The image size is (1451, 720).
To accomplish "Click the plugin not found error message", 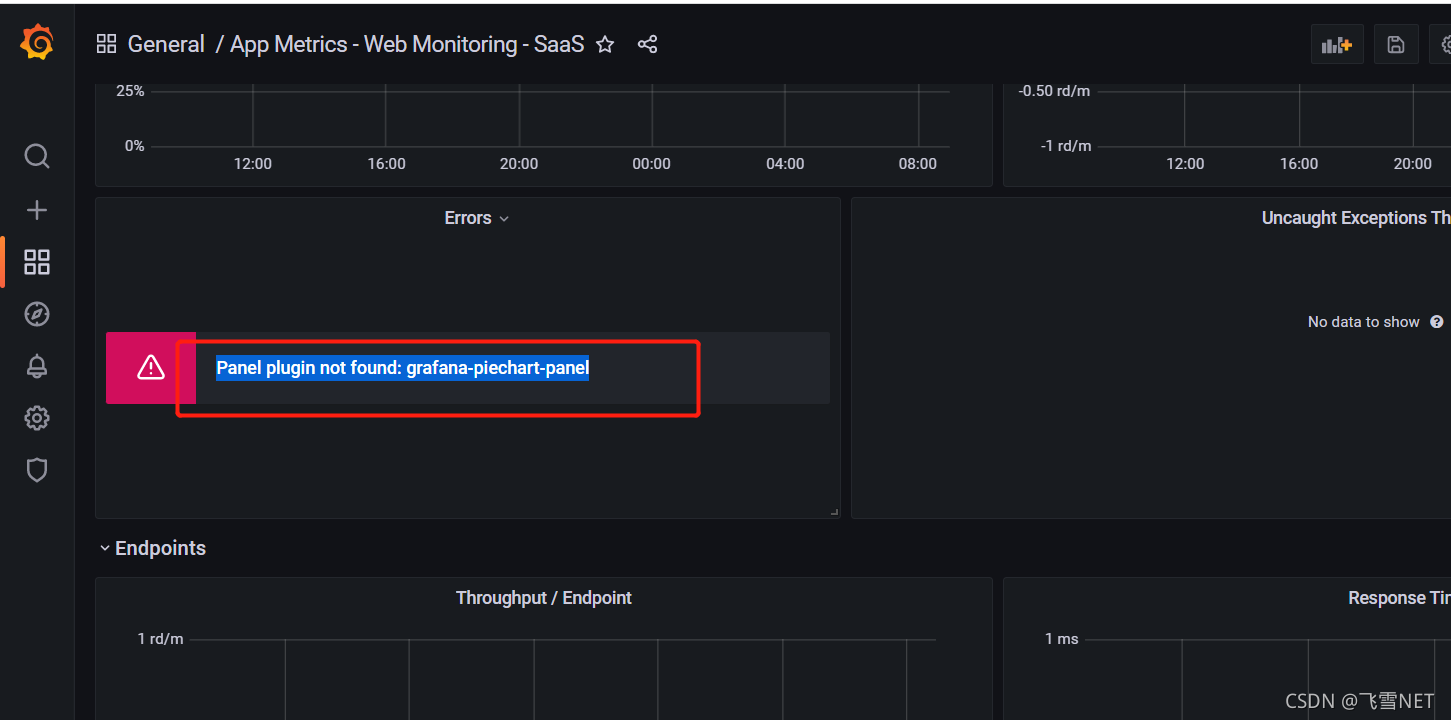I will tap(402, 368).
